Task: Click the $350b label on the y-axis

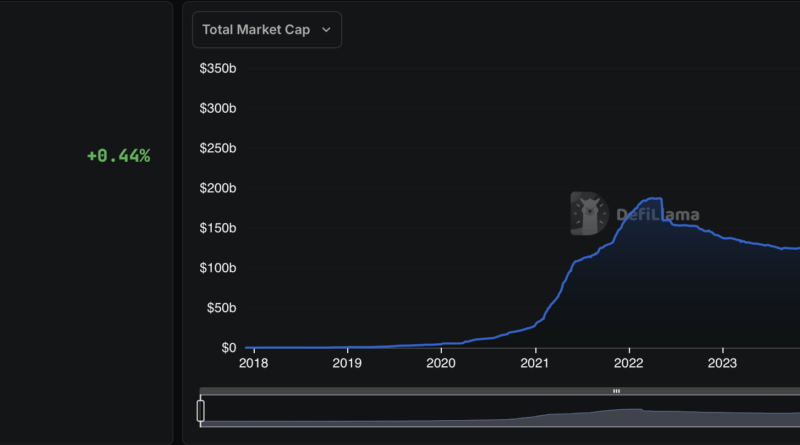Action: pos(218,68)
